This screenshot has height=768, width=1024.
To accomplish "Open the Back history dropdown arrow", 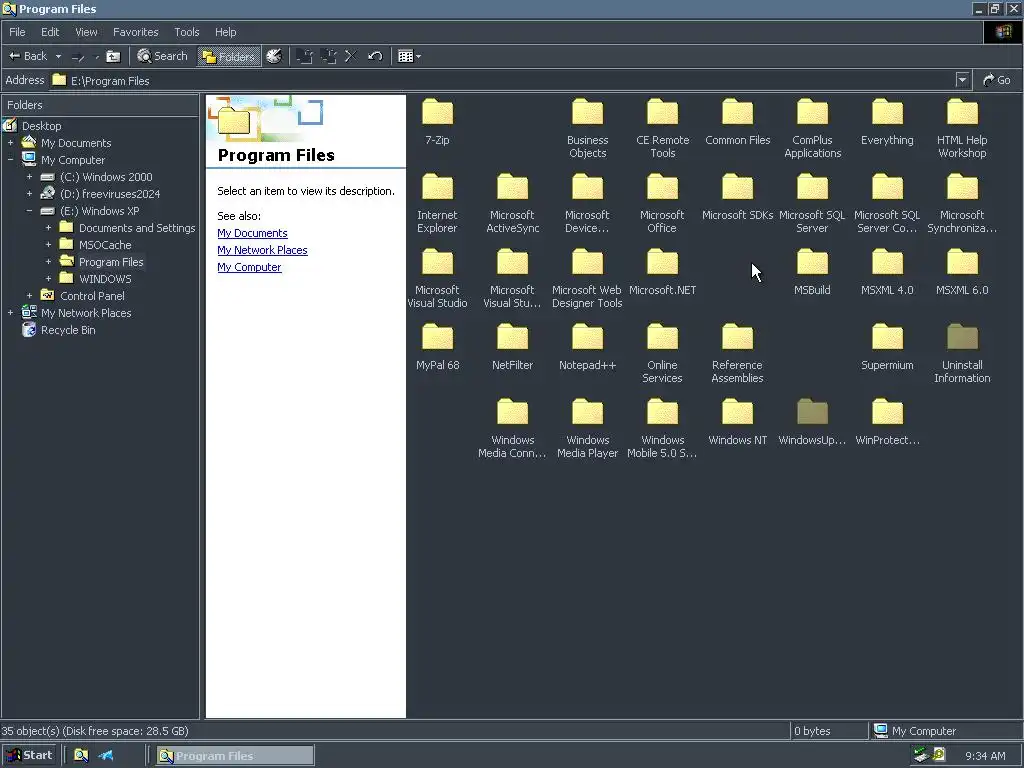I will (x=58, y=56).
